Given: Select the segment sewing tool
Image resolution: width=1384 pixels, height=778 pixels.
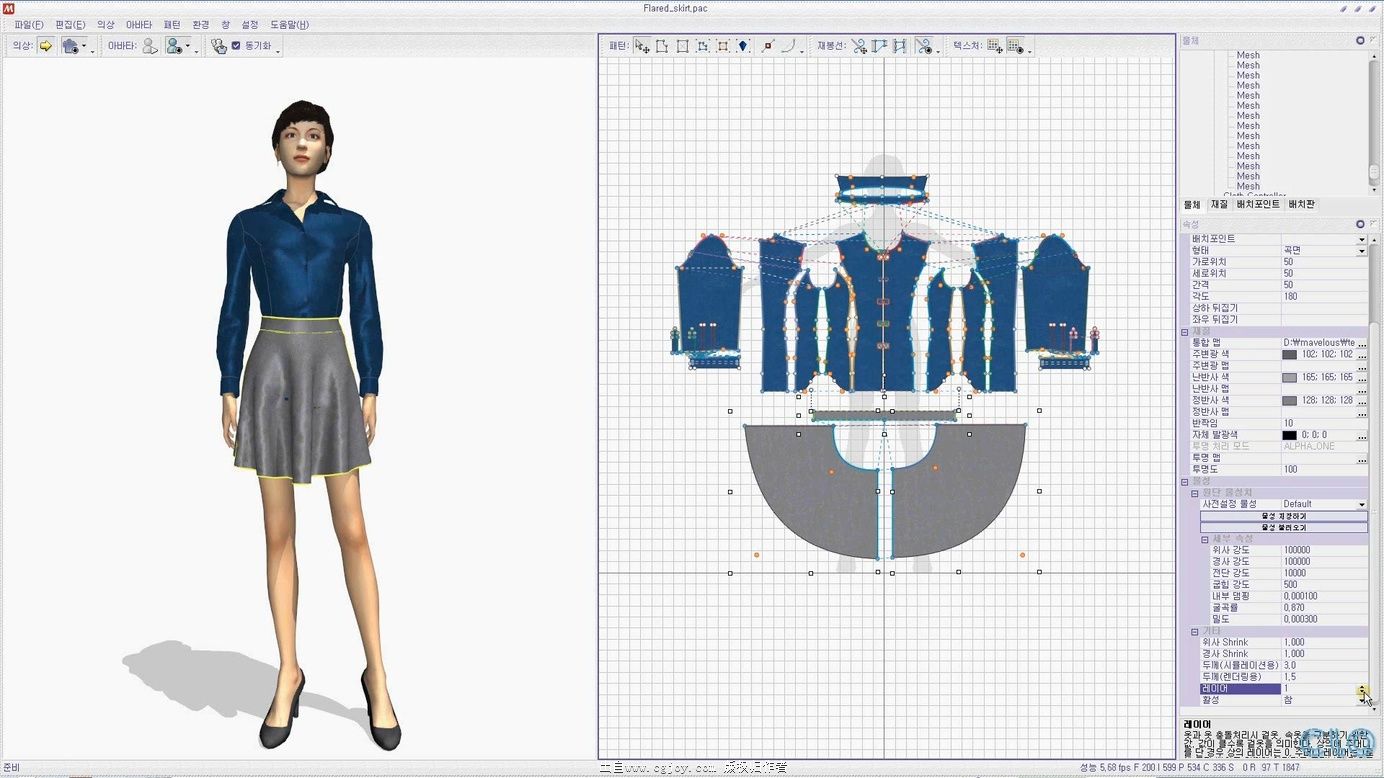Looking at the screenshot, I should click(879, 45).
